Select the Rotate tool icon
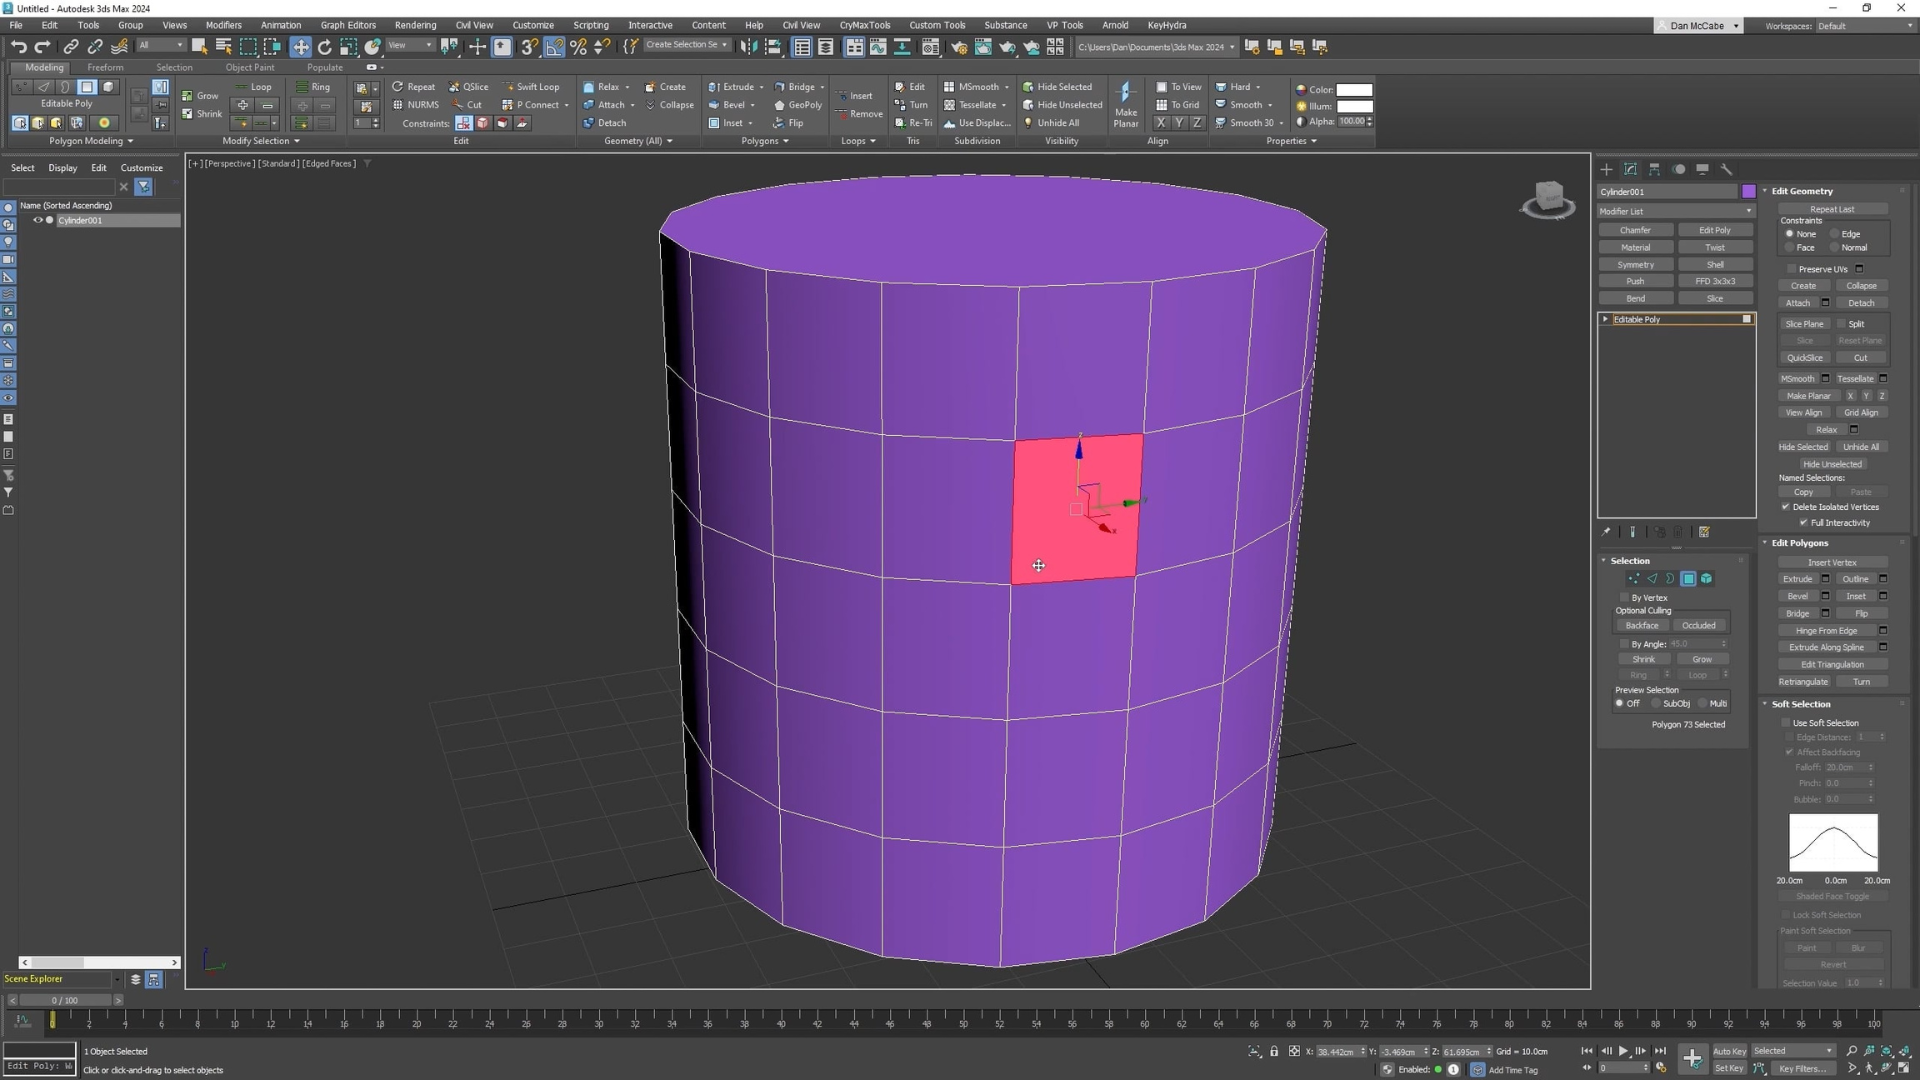The width and height of the screenshot is (1920, 1080). pos(324,47)
